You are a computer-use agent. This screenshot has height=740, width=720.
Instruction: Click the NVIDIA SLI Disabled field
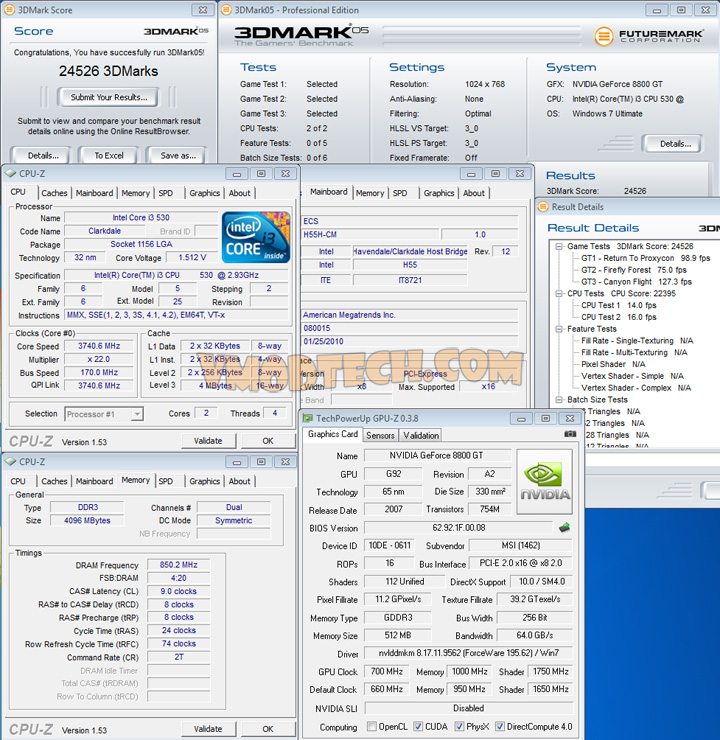coord(468,708)
